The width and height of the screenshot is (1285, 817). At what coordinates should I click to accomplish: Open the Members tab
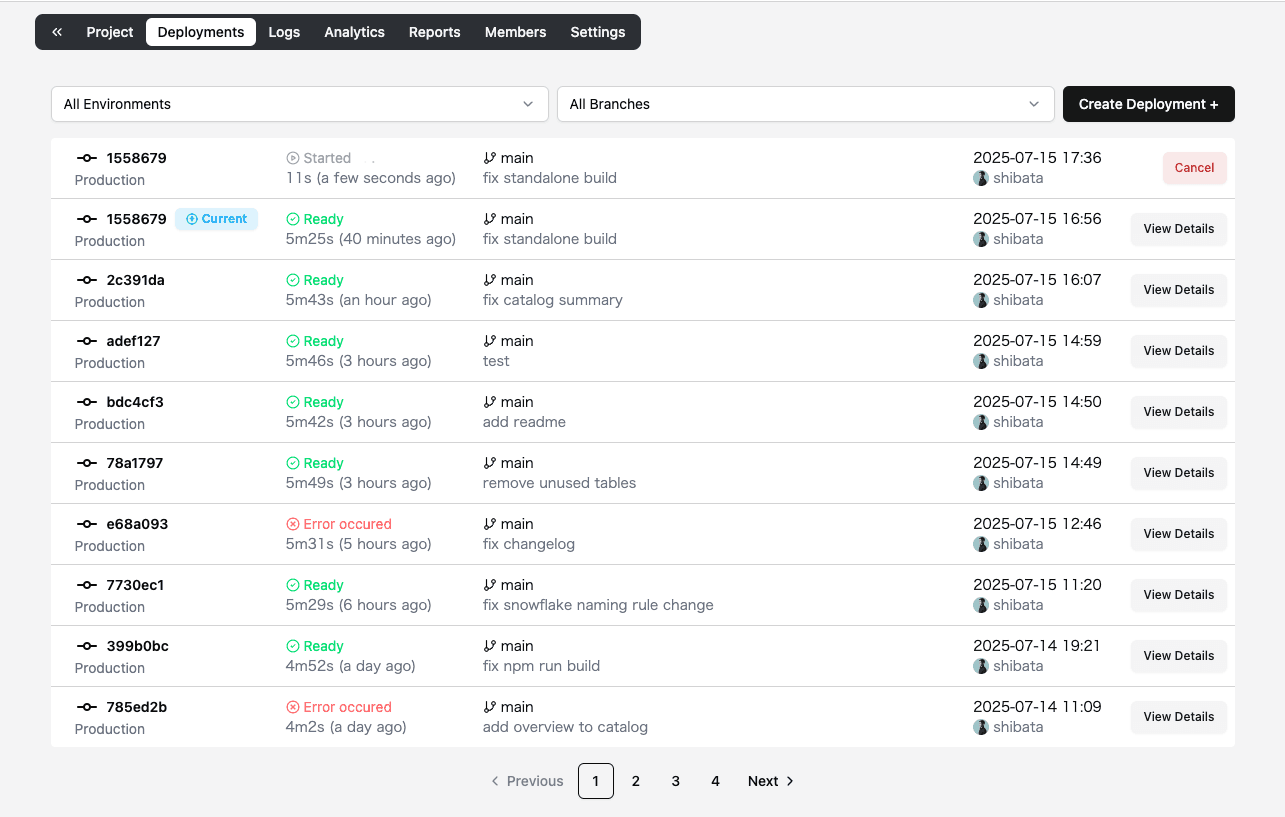point(515,31)
